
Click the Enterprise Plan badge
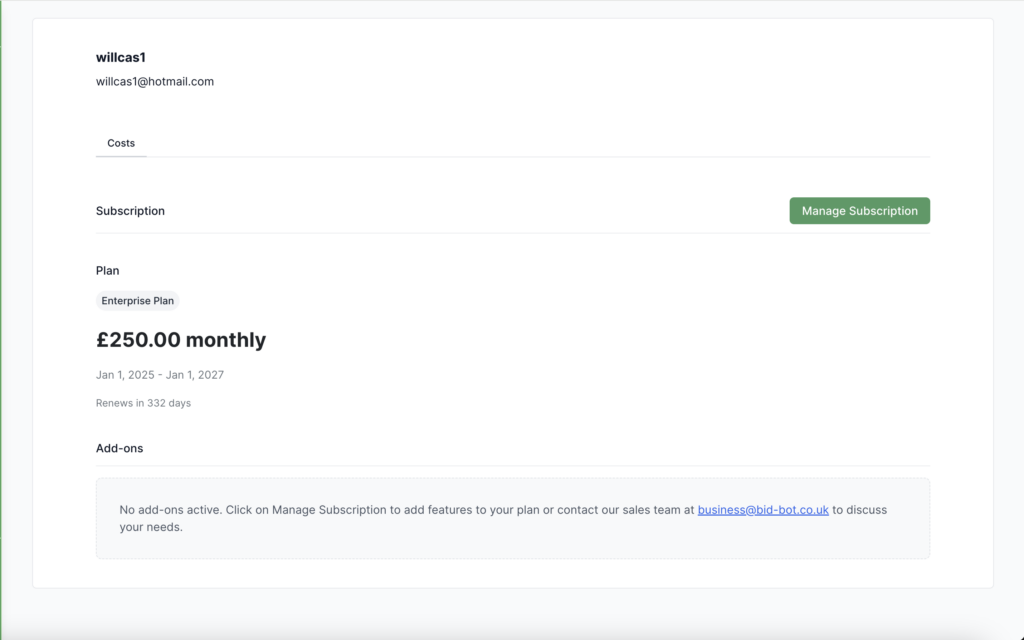click(x=138, y=301)
